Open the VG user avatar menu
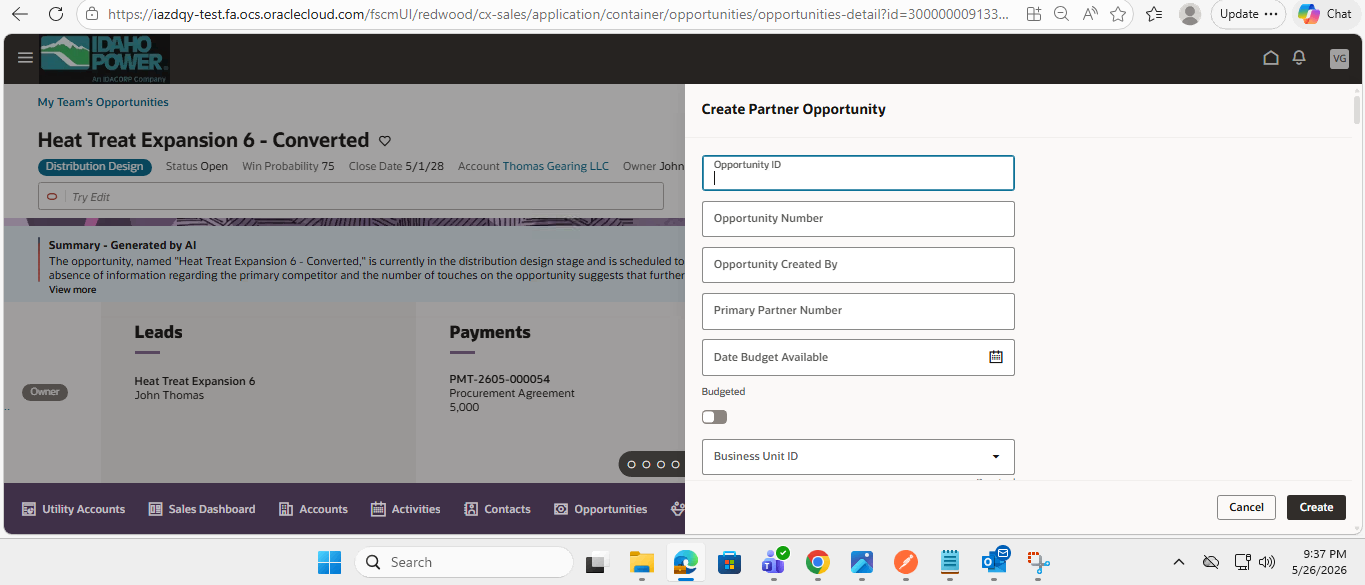Viewport: 1365px width, 585px height. (1339, 59)
